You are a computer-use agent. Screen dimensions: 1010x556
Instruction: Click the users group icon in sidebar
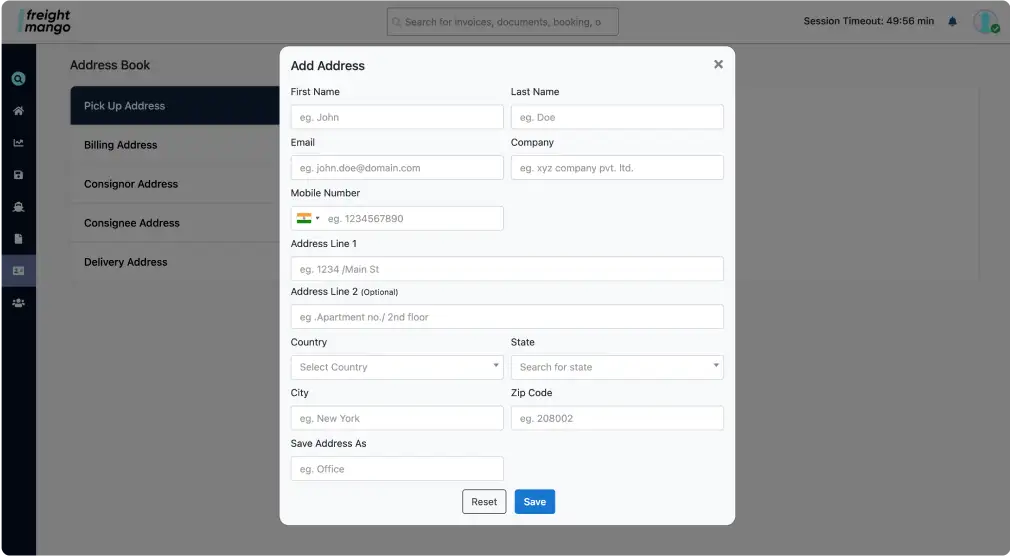click(18, 303)
